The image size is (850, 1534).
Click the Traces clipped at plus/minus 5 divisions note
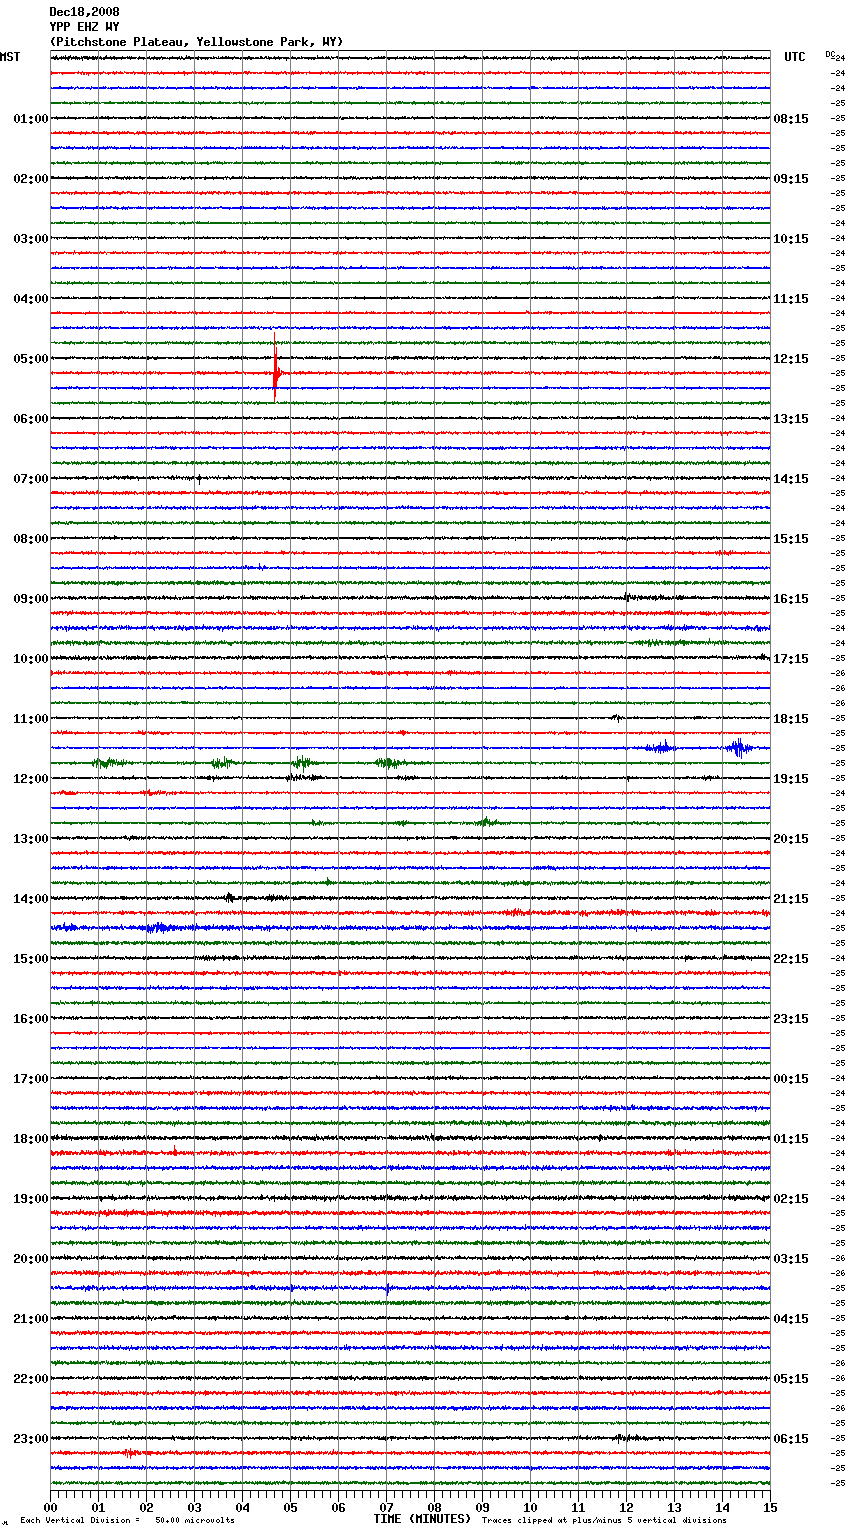tap(604, 1521)
